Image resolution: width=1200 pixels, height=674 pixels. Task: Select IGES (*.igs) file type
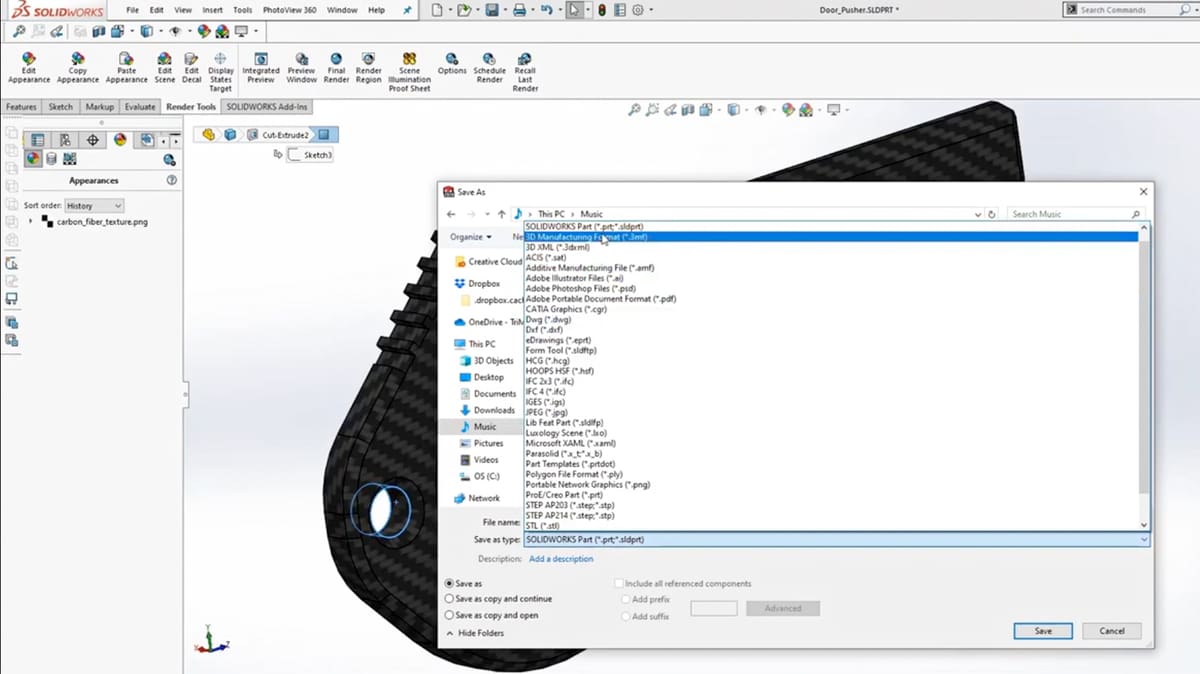tap(545, 401)
